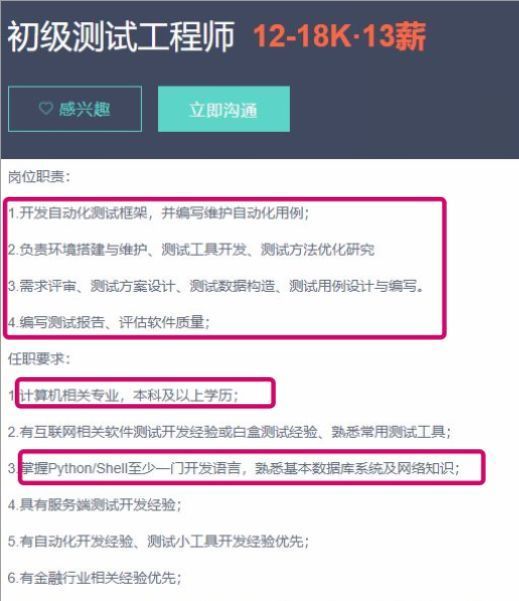
Task: Click requirement 掌握Python/Shell至少一门开发语言
Action: click(234, 468)
